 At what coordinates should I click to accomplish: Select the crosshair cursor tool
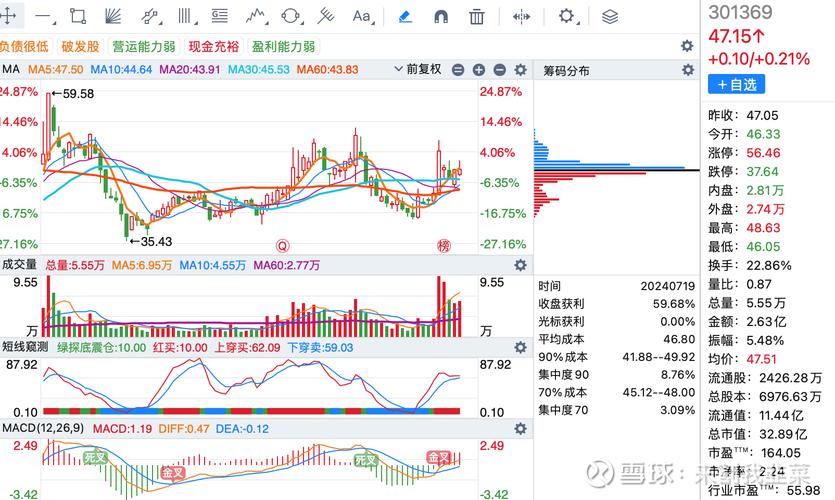tap(7, 16)
